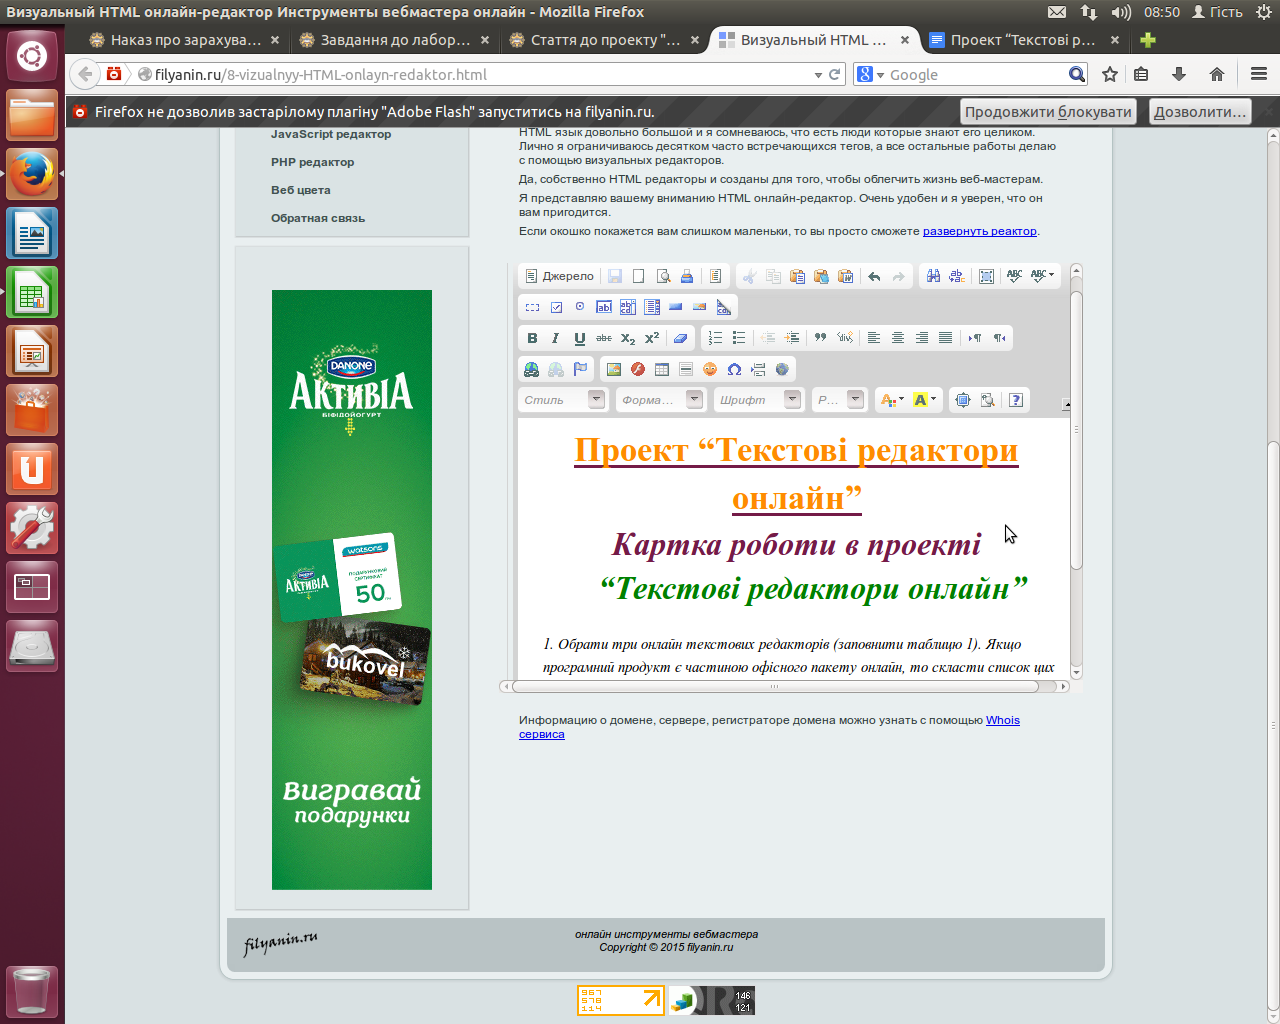This screenshot has width=1280, height=1024.
Task: Follow the 'Whois сервиса' link
Action: coord(1003,720)
